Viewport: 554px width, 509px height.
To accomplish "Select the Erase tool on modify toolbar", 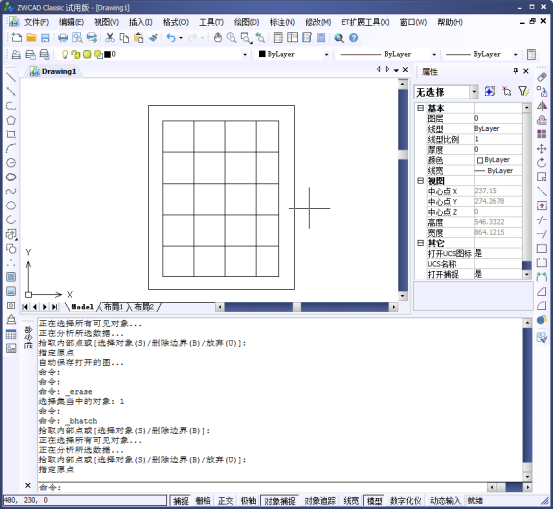I will click(542, 77).
